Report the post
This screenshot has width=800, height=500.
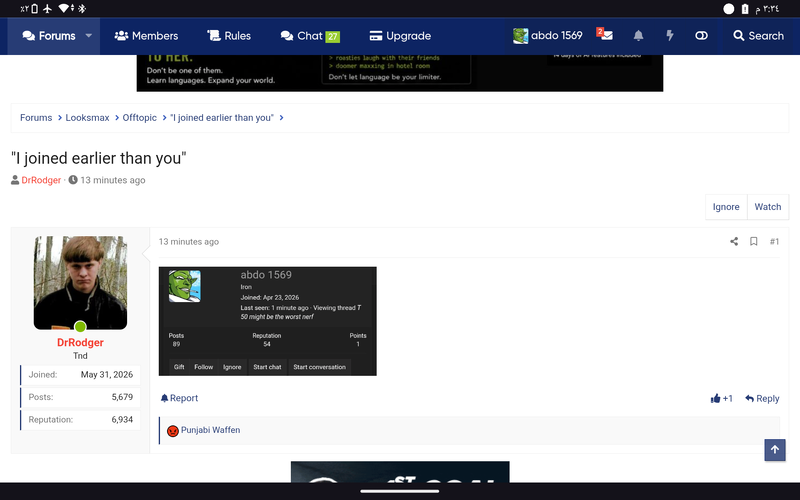[179, 398]
